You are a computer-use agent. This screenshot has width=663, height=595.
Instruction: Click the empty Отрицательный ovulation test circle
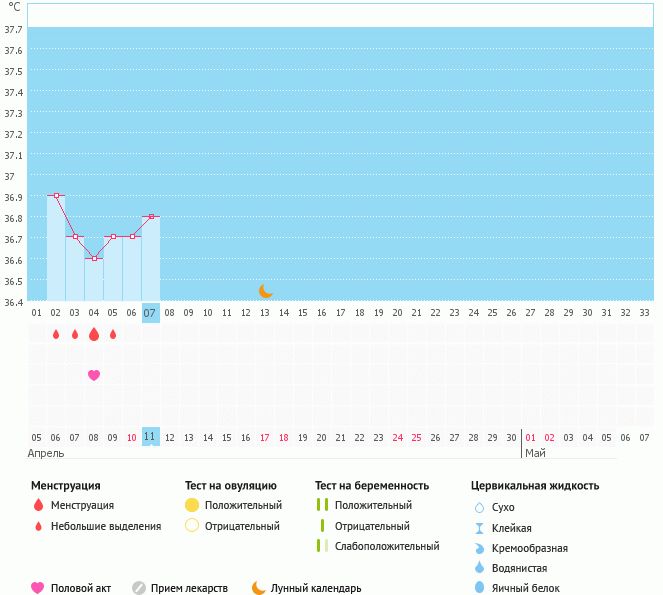click(192, 525)
